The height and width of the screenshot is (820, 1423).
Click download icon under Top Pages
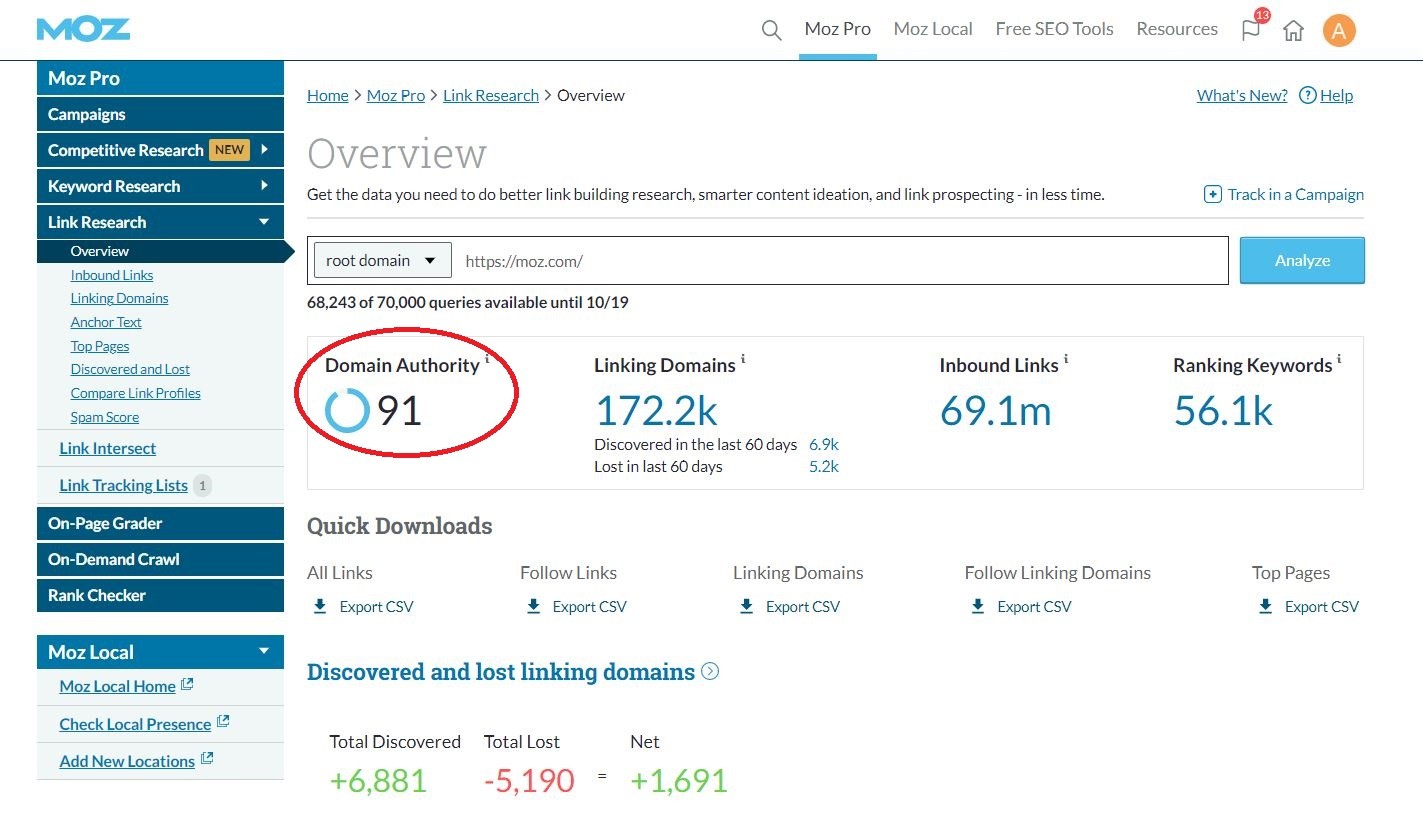tap(1265, 606)
